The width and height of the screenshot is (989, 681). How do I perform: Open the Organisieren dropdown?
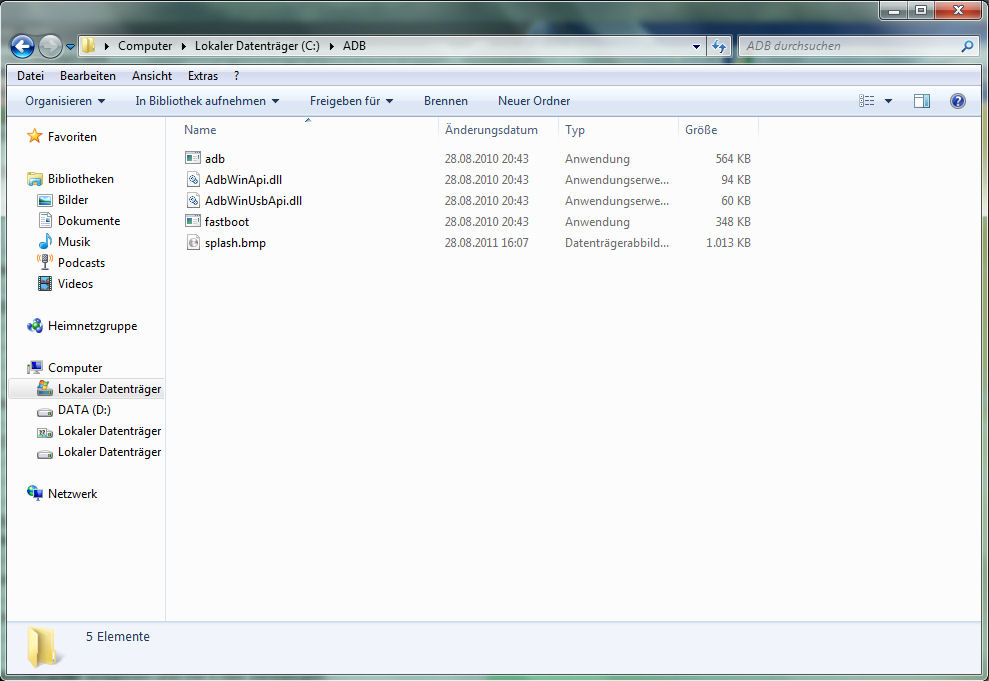[x=65, y=101]
